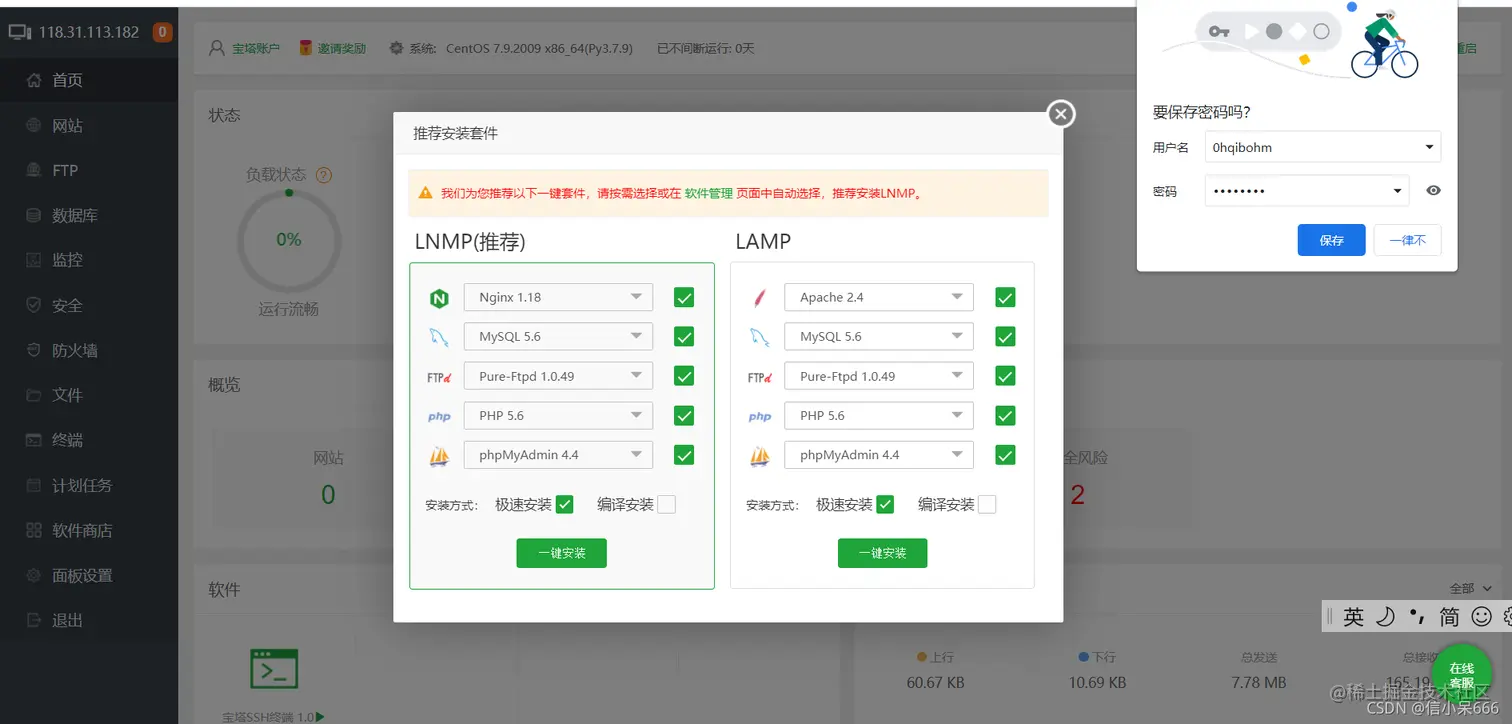Open the MySQL 5.6 version dropdown under LNMP
This screenshot has width=1512, height=724.
[557, 336]
